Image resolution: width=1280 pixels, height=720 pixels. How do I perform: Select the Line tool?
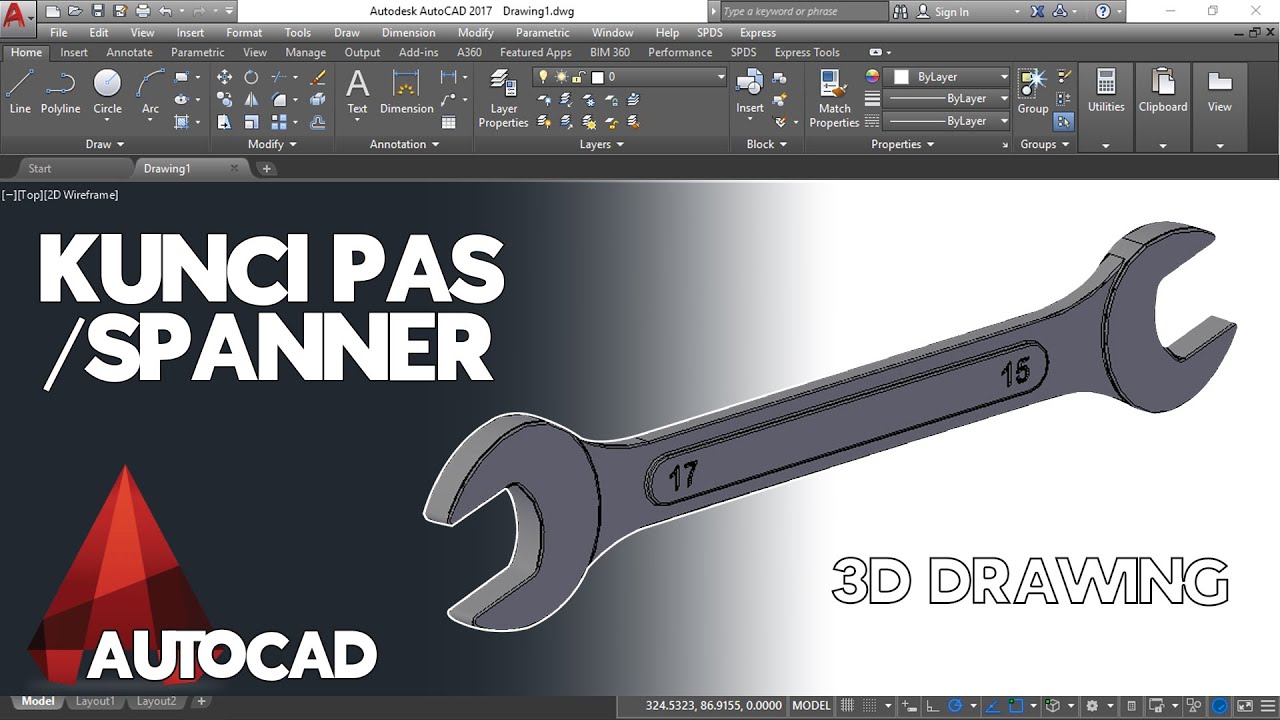(20, 91)
